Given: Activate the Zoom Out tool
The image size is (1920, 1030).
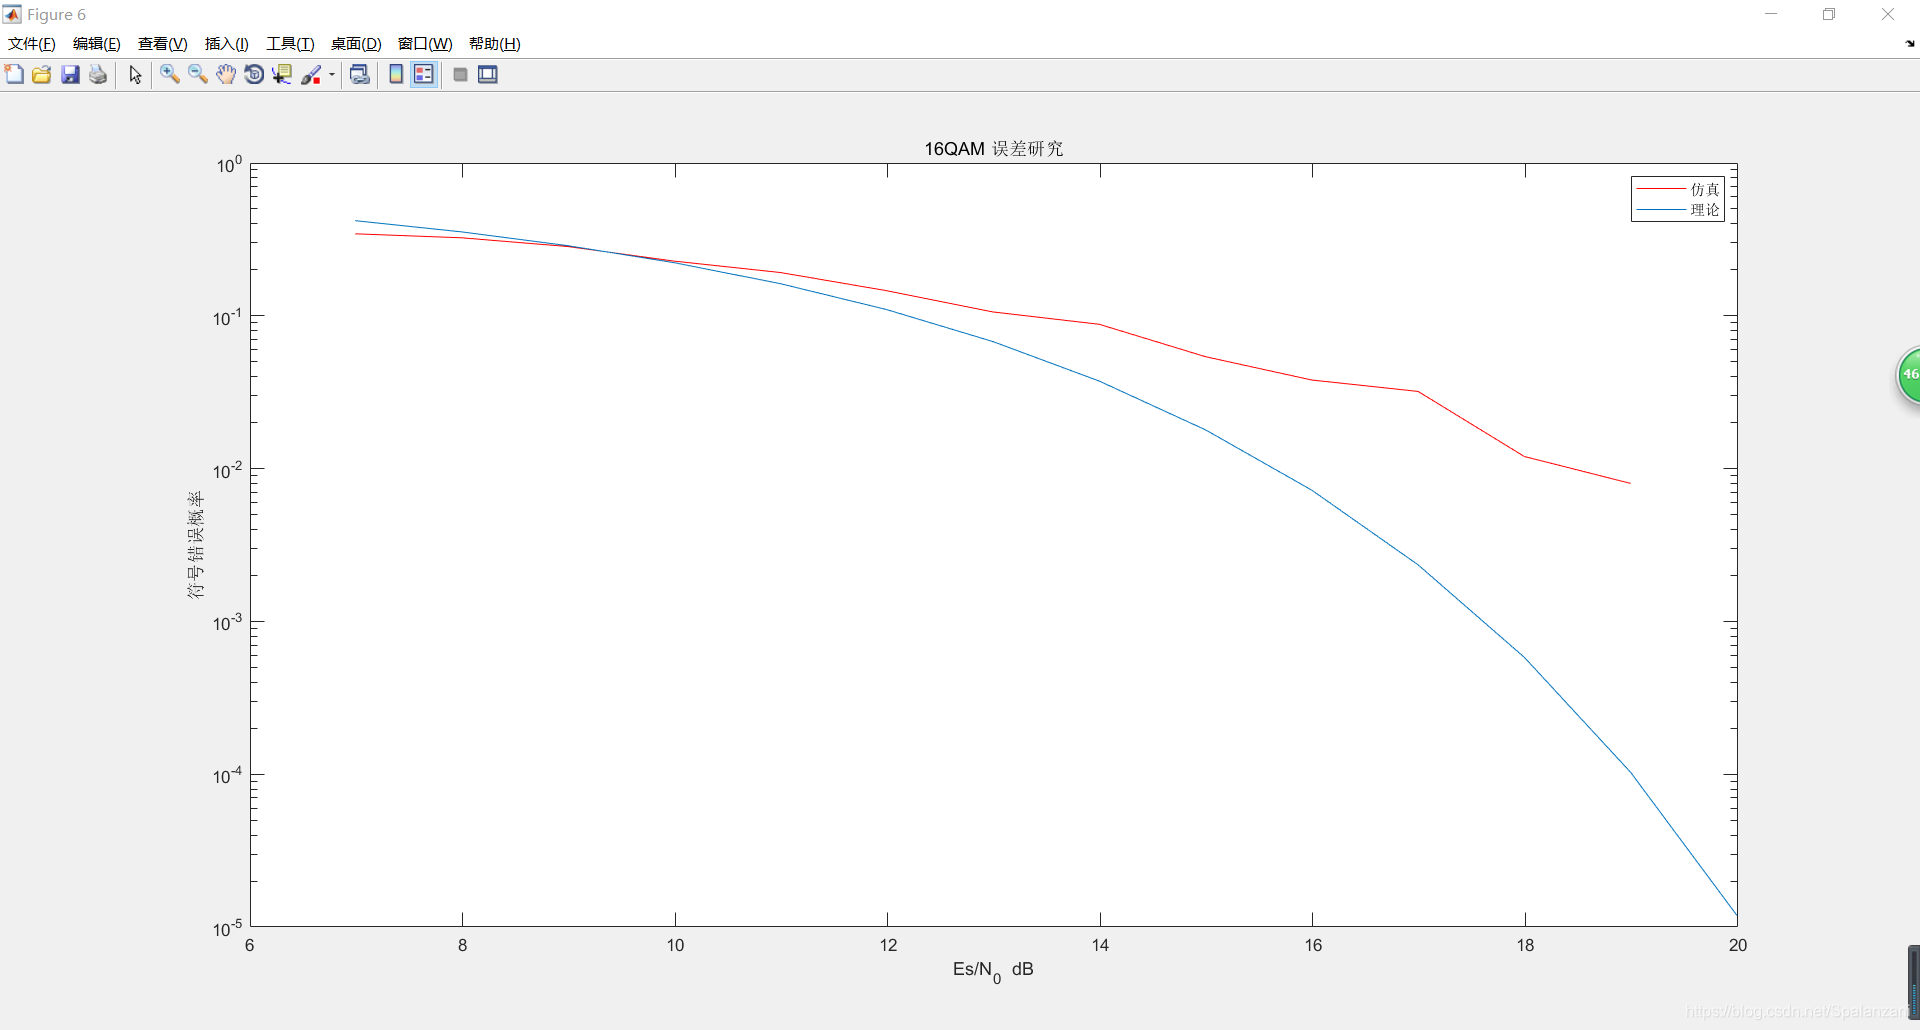Looking at the screenshot, I should point(198,75).
